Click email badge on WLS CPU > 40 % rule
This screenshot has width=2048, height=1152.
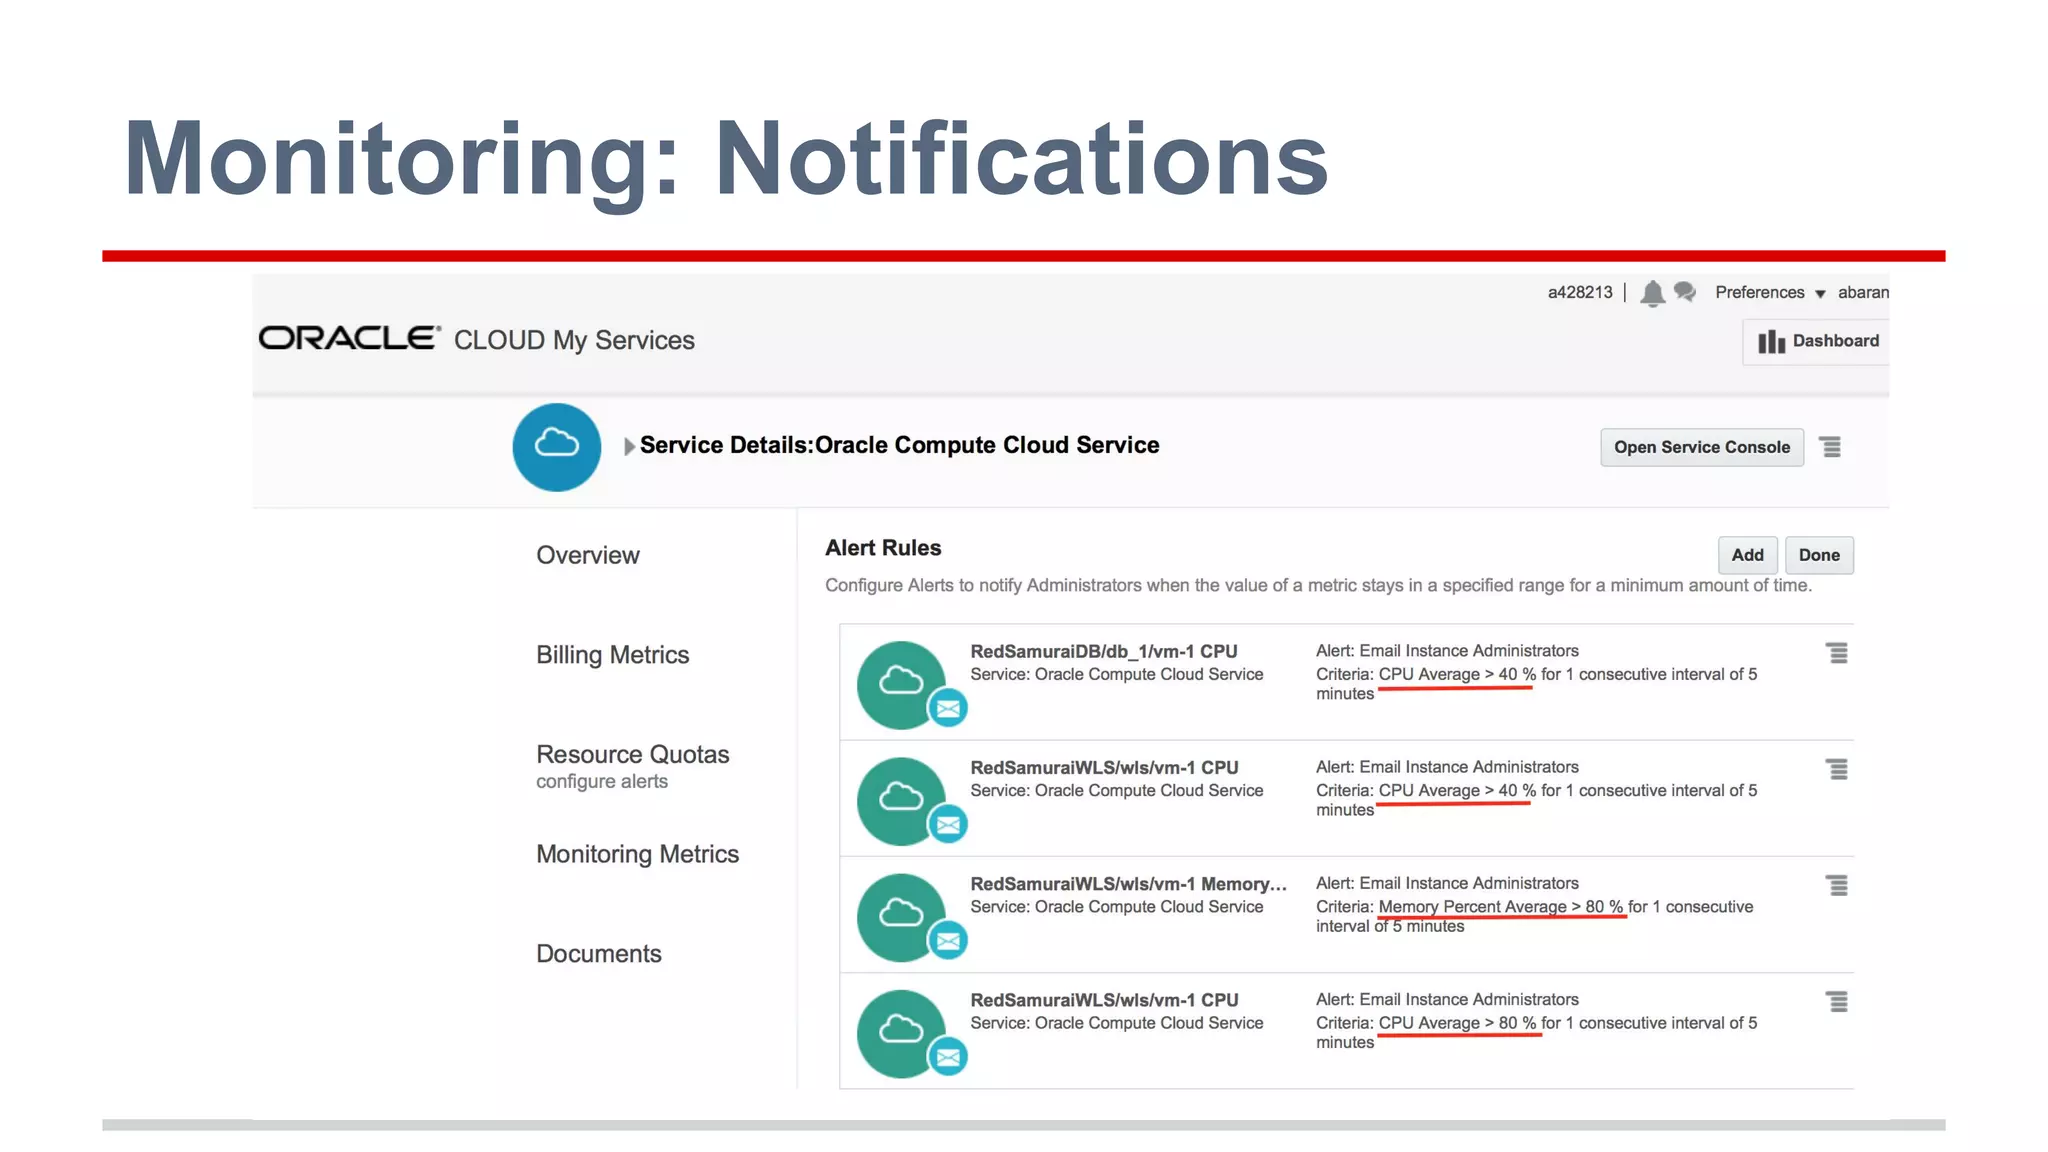point(948,824)
